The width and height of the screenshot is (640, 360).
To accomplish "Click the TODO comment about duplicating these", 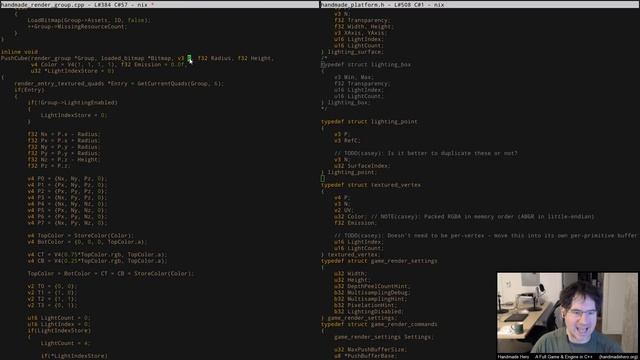I will (426, 153).
